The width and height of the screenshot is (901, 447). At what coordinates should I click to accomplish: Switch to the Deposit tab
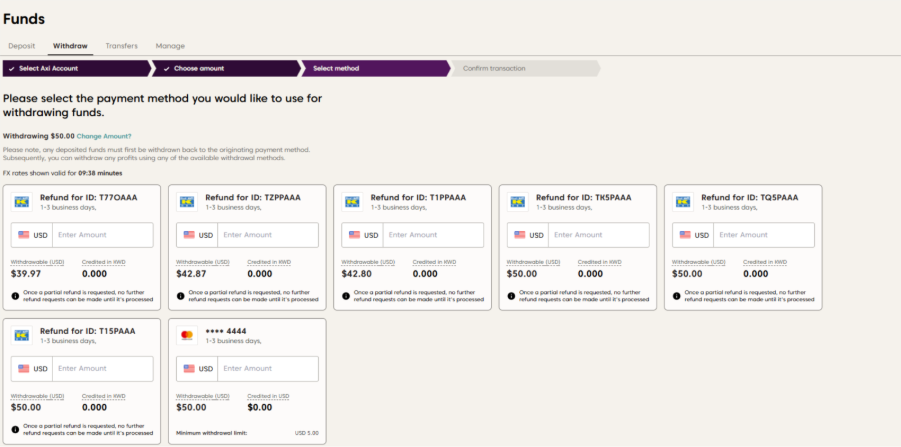click(x=21, y=46)
